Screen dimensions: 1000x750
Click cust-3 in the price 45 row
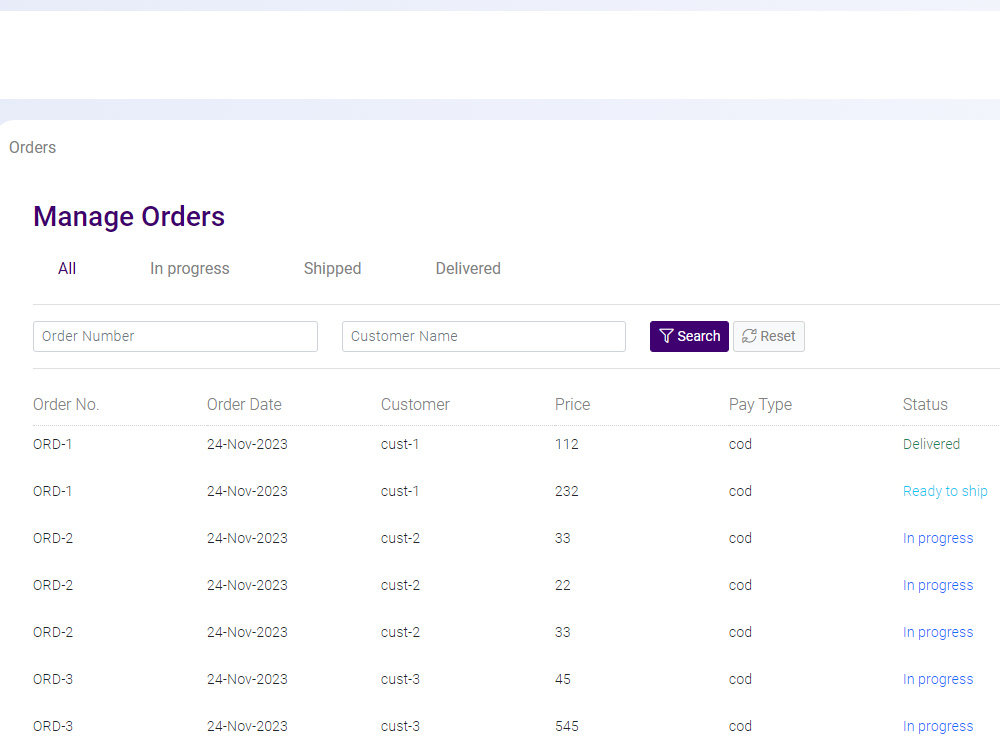tap(401, 679)
